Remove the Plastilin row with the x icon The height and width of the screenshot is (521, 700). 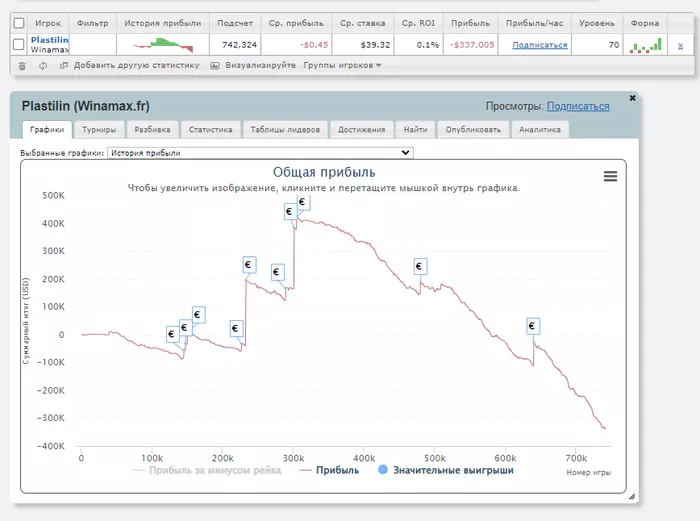click(x=680, y=45)
